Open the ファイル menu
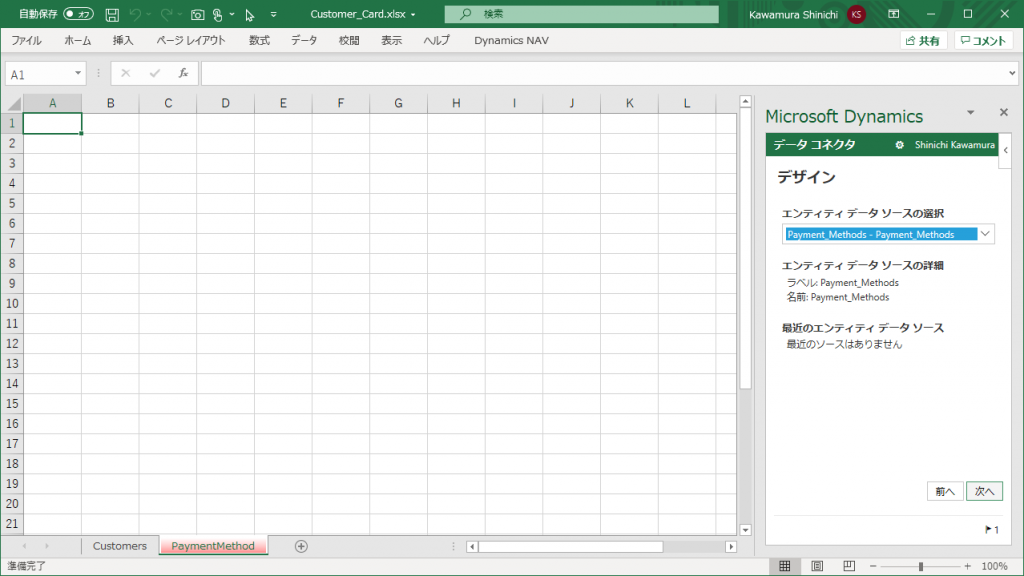The width and height of the screenshot is (1024, 576). click(x=26, y=40)
